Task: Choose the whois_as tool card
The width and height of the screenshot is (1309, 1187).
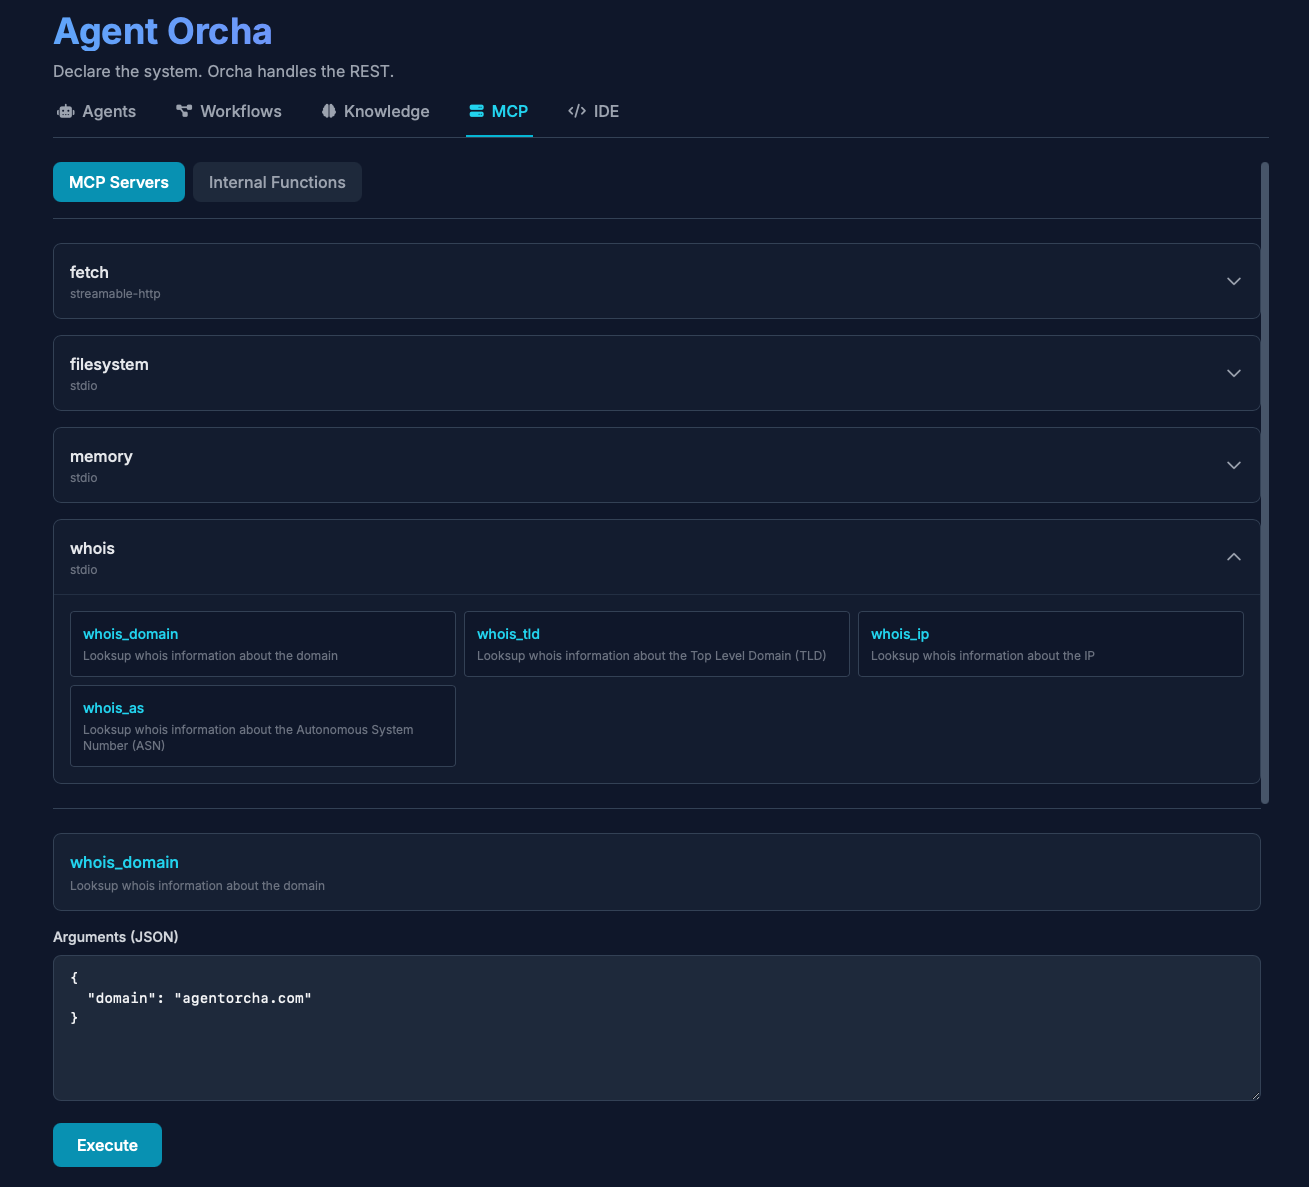Action: tap(262, 726)
